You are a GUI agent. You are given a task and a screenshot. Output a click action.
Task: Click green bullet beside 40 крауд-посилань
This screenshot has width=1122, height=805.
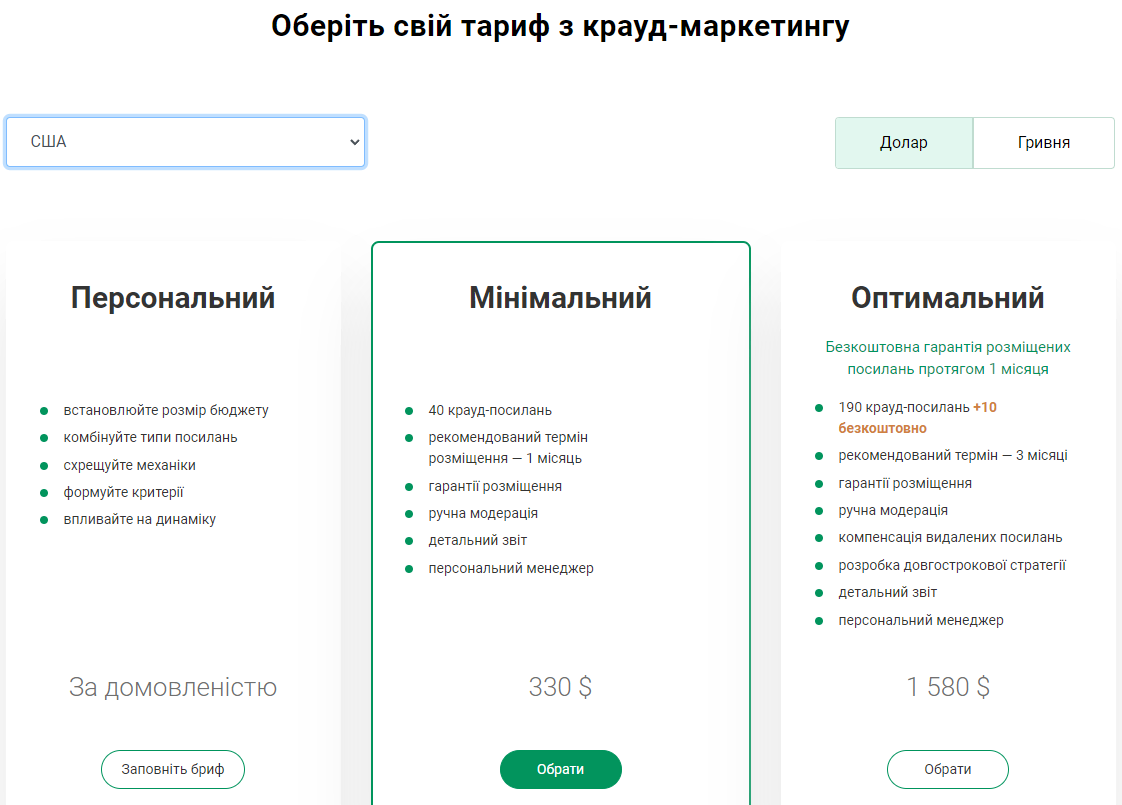pyautogui.click(x=409, y=411)
